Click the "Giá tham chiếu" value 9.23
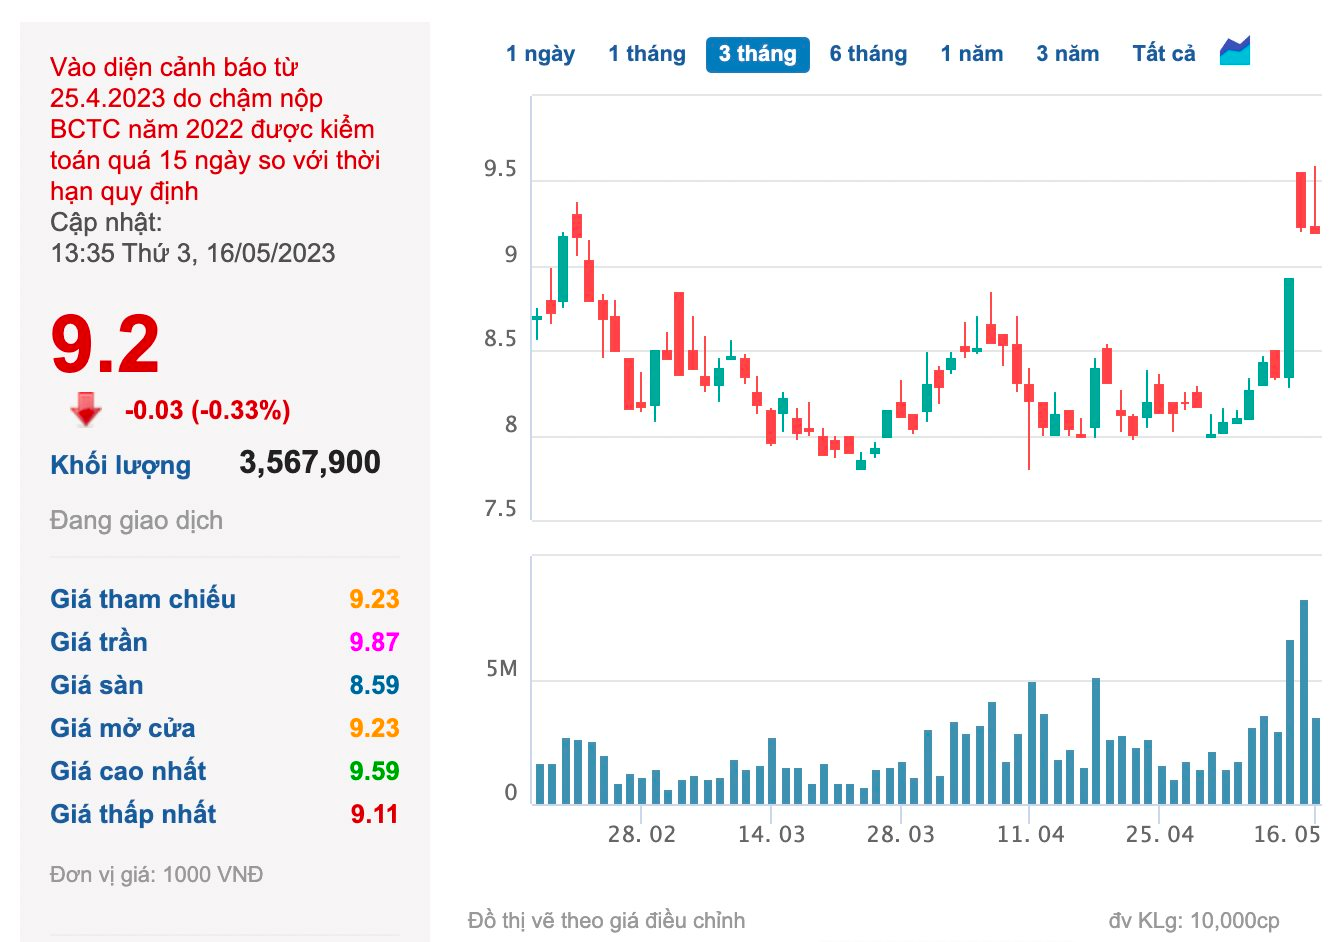The image size is (1344, 942). [374, 599]
